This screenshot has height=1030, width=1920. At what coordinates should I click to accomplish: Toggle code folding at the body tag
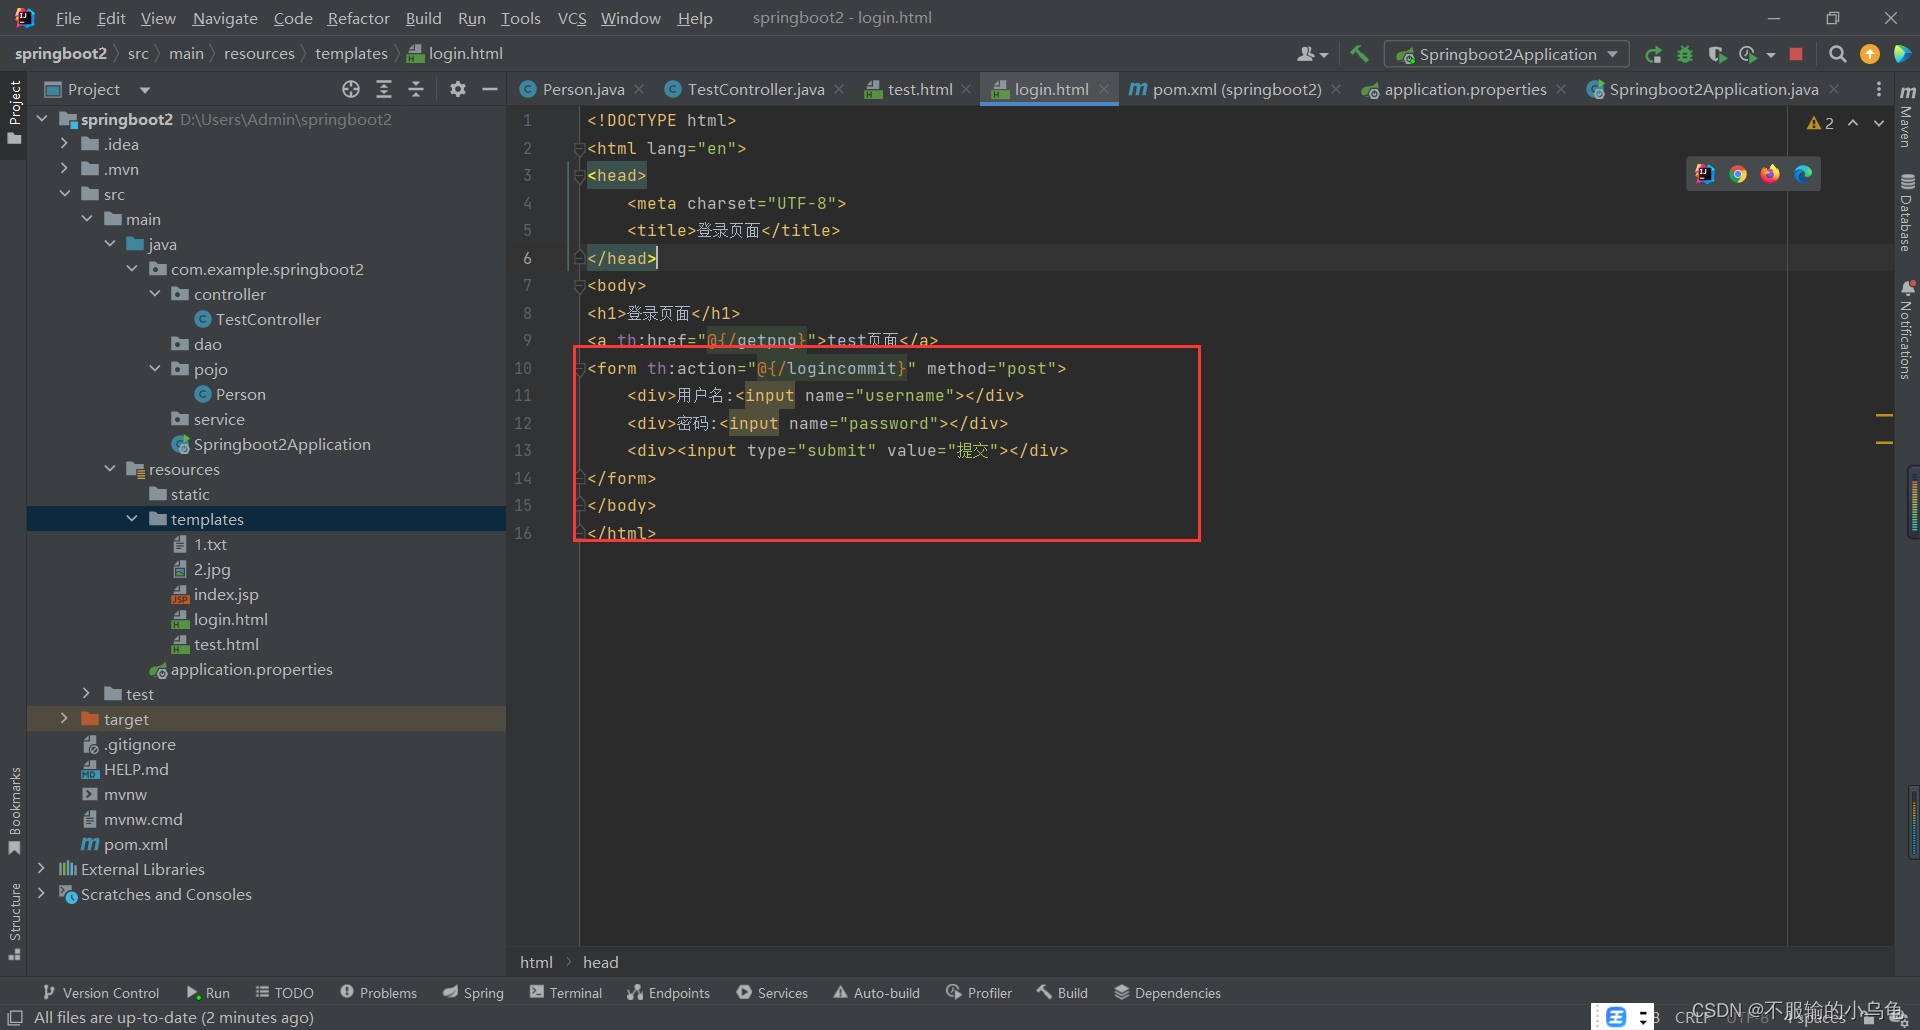click(x=579, y=286)
